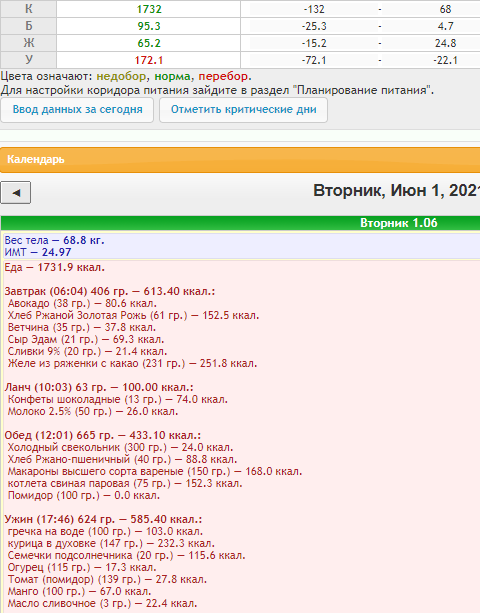Click the Еда 1731.9 ккал total line
480x613 pixels.
[x=55, y=267]
